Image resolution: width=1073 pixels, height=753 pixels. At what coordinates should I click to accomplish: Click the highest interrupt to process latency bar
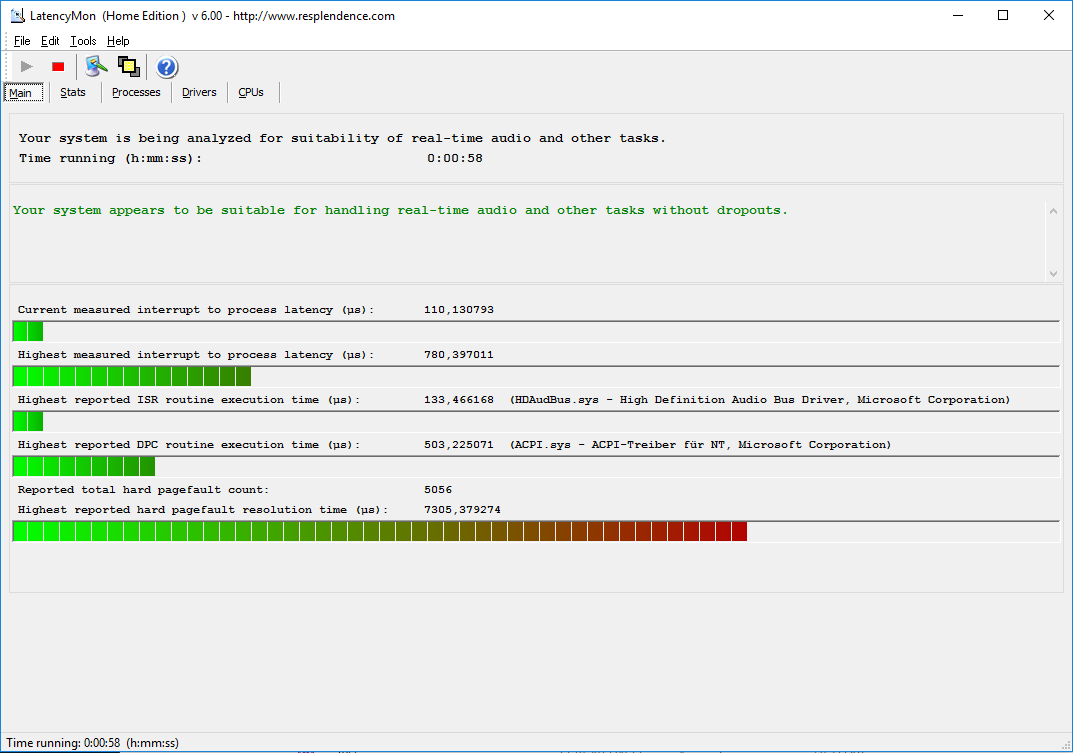[536, 376]
